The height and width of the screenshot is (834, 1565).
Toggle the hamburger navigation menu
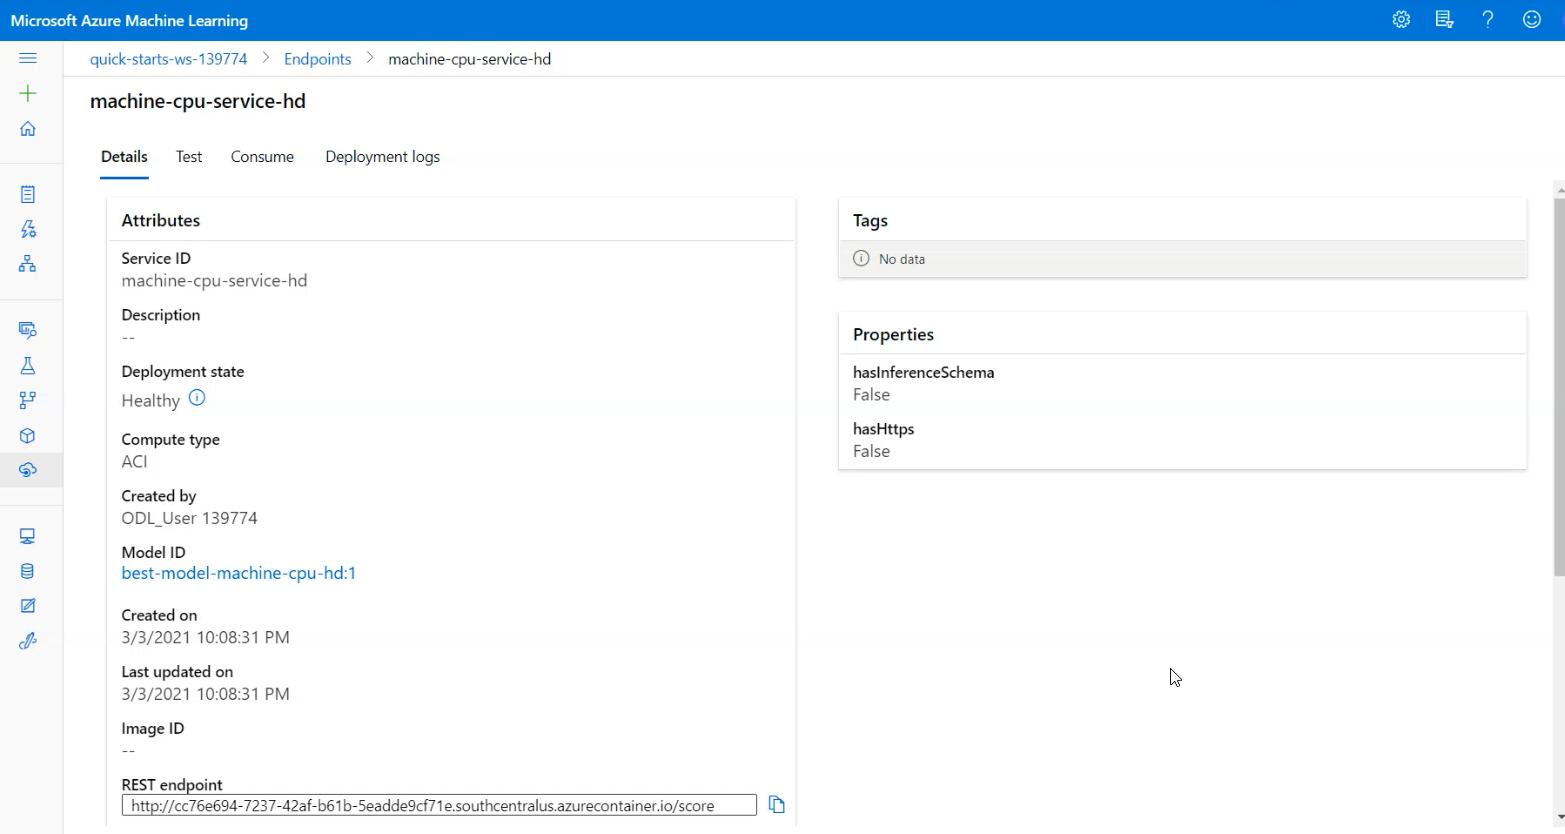point(28,58)
